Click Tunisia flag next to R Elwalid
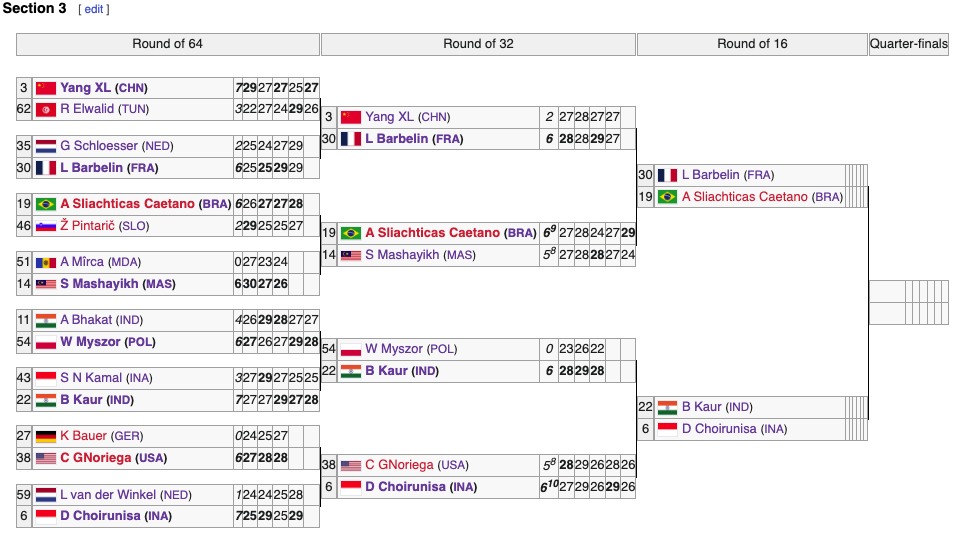The image size is (960, 537). [x=46, y=109]
